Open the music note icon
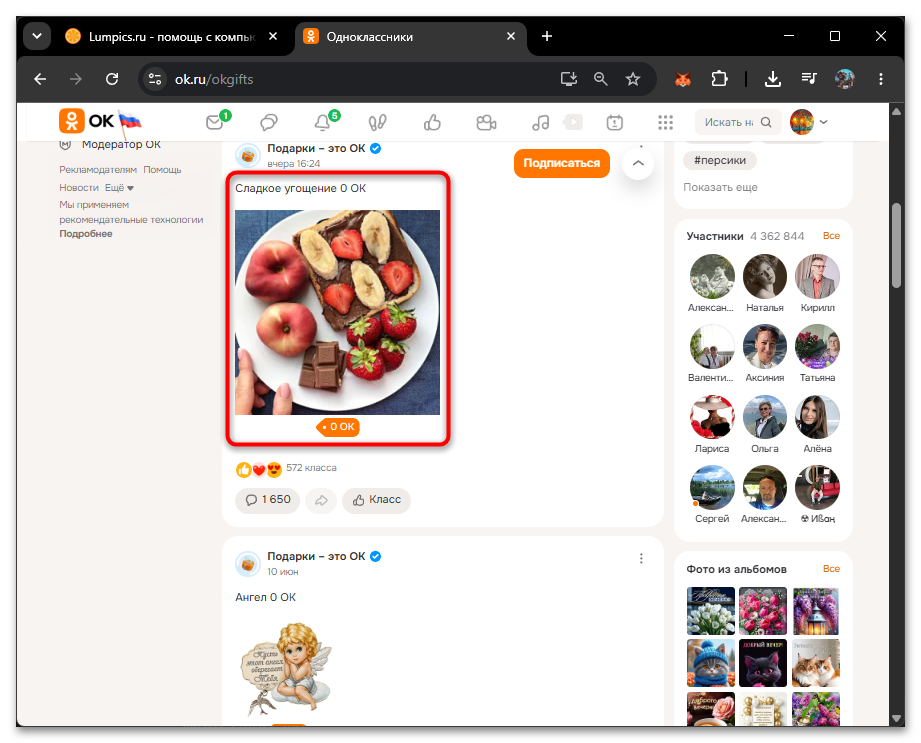 pyautogui.click(x=540, y=122)
